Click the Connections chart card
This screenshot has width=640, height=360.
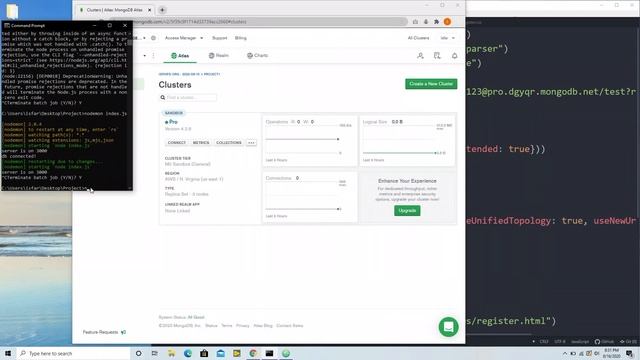click(309, 196)
